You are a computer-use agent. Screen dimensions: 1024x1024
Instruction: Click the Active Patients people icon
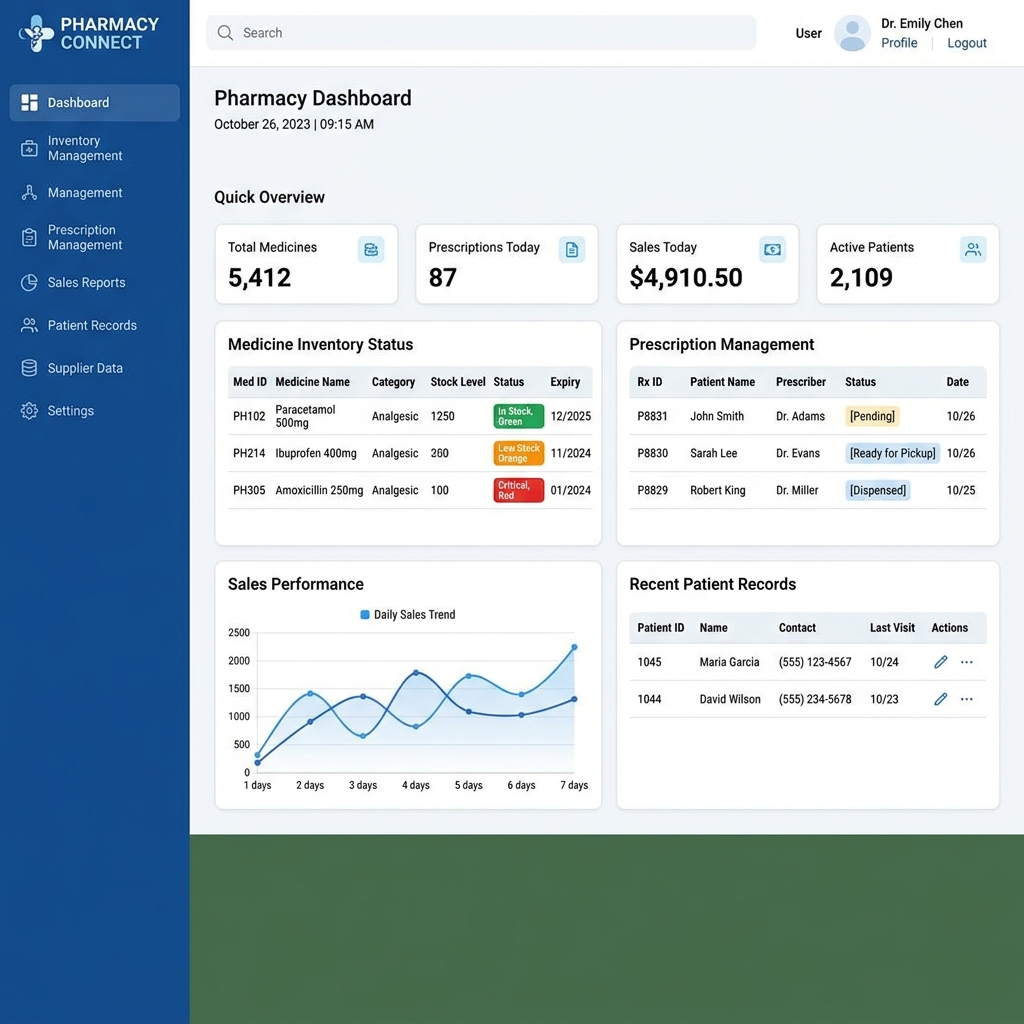coord(972,249)
